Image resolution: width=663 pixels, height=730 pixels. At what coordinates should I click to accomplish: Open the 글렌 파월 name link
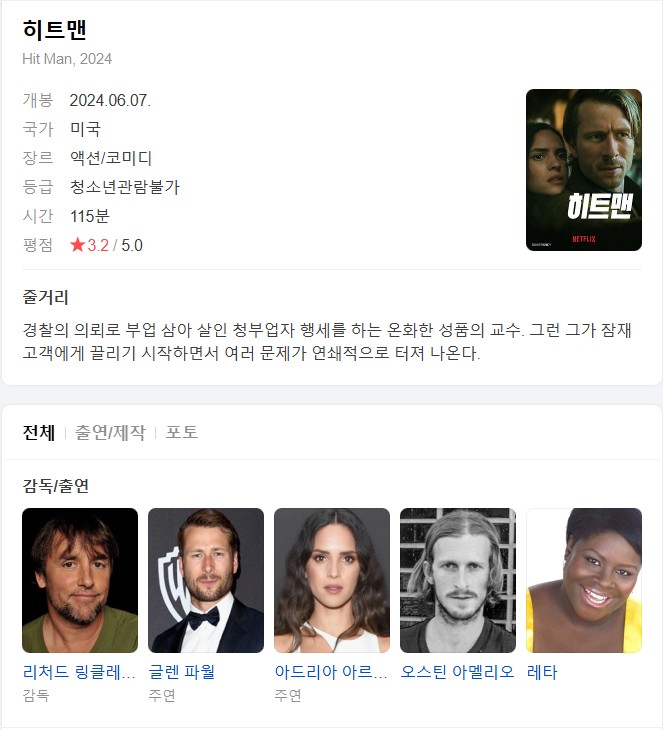click(182, 672)
